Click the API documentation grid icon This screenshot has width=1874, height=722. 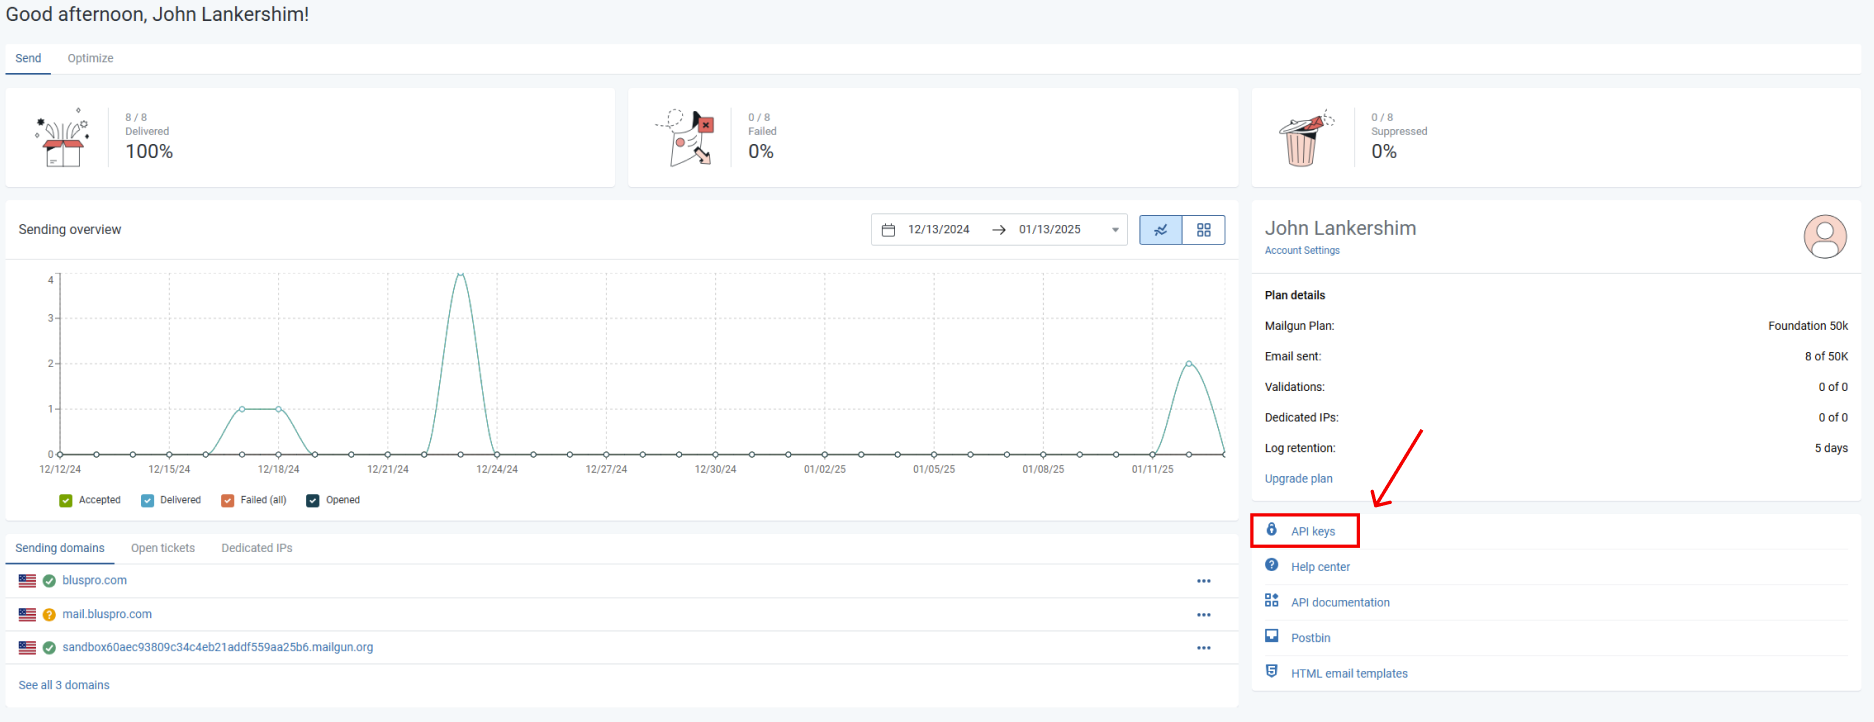1272,600
